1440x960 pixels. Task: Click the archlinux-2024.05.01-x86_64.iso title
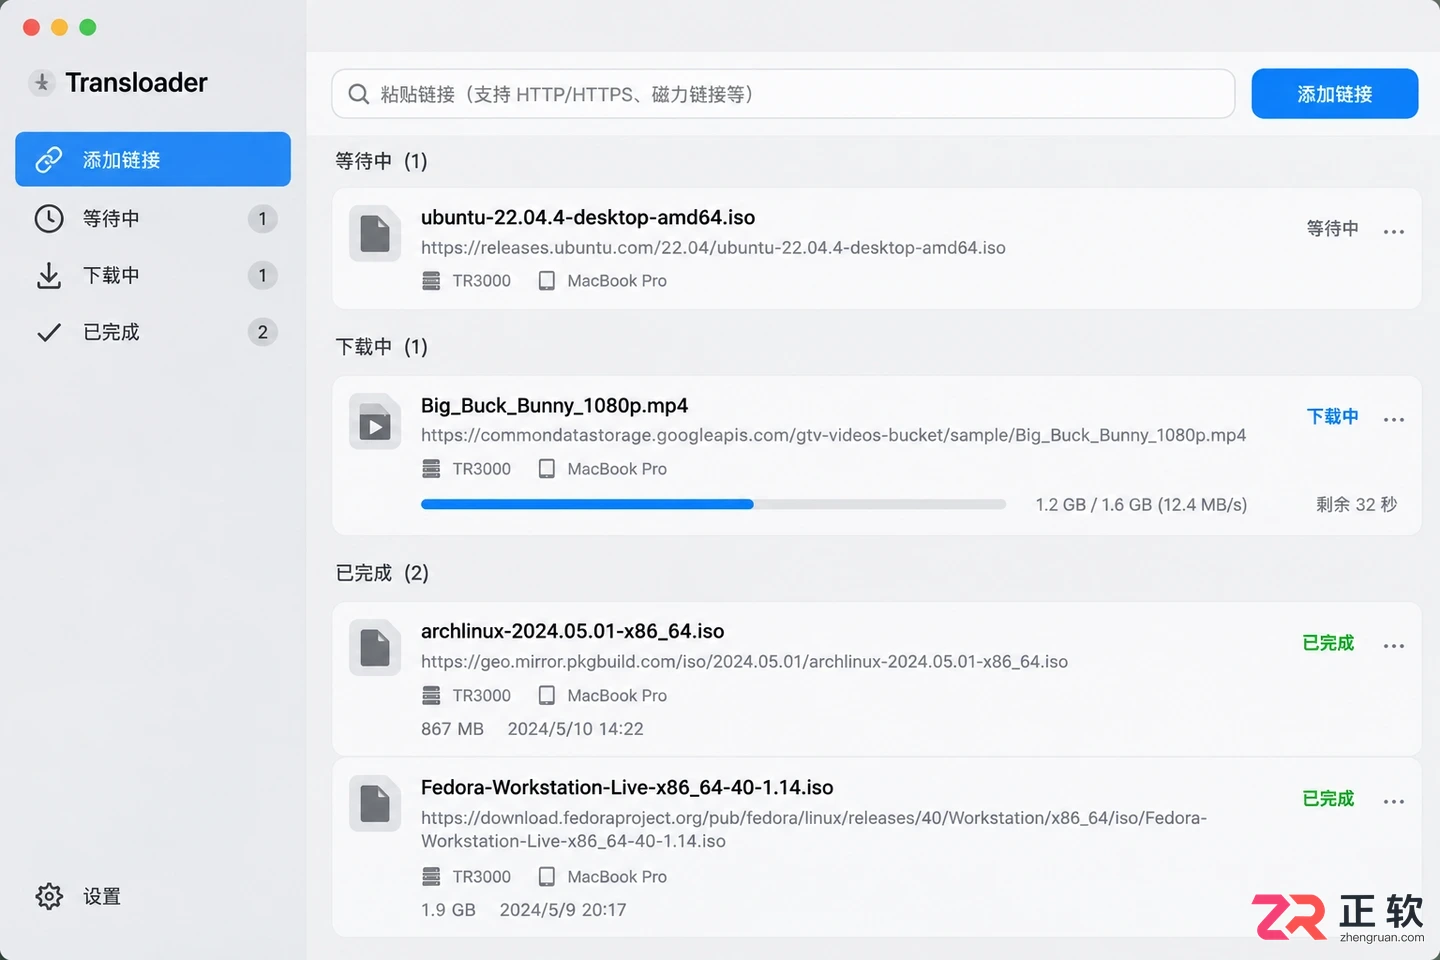click(x=572, y=631)
